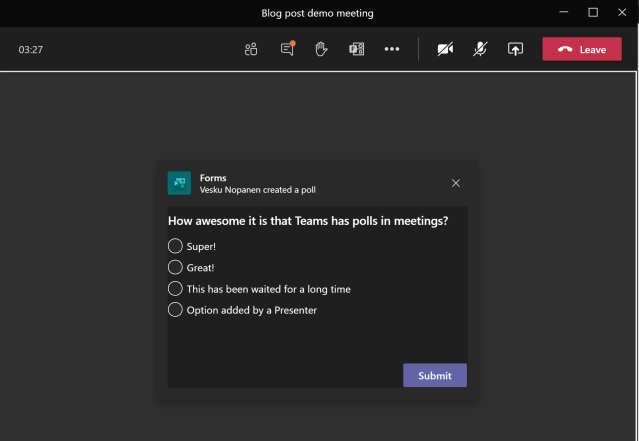Turn on the camera
This screenshot has height=441, width=639.
[x=445, y=49]
